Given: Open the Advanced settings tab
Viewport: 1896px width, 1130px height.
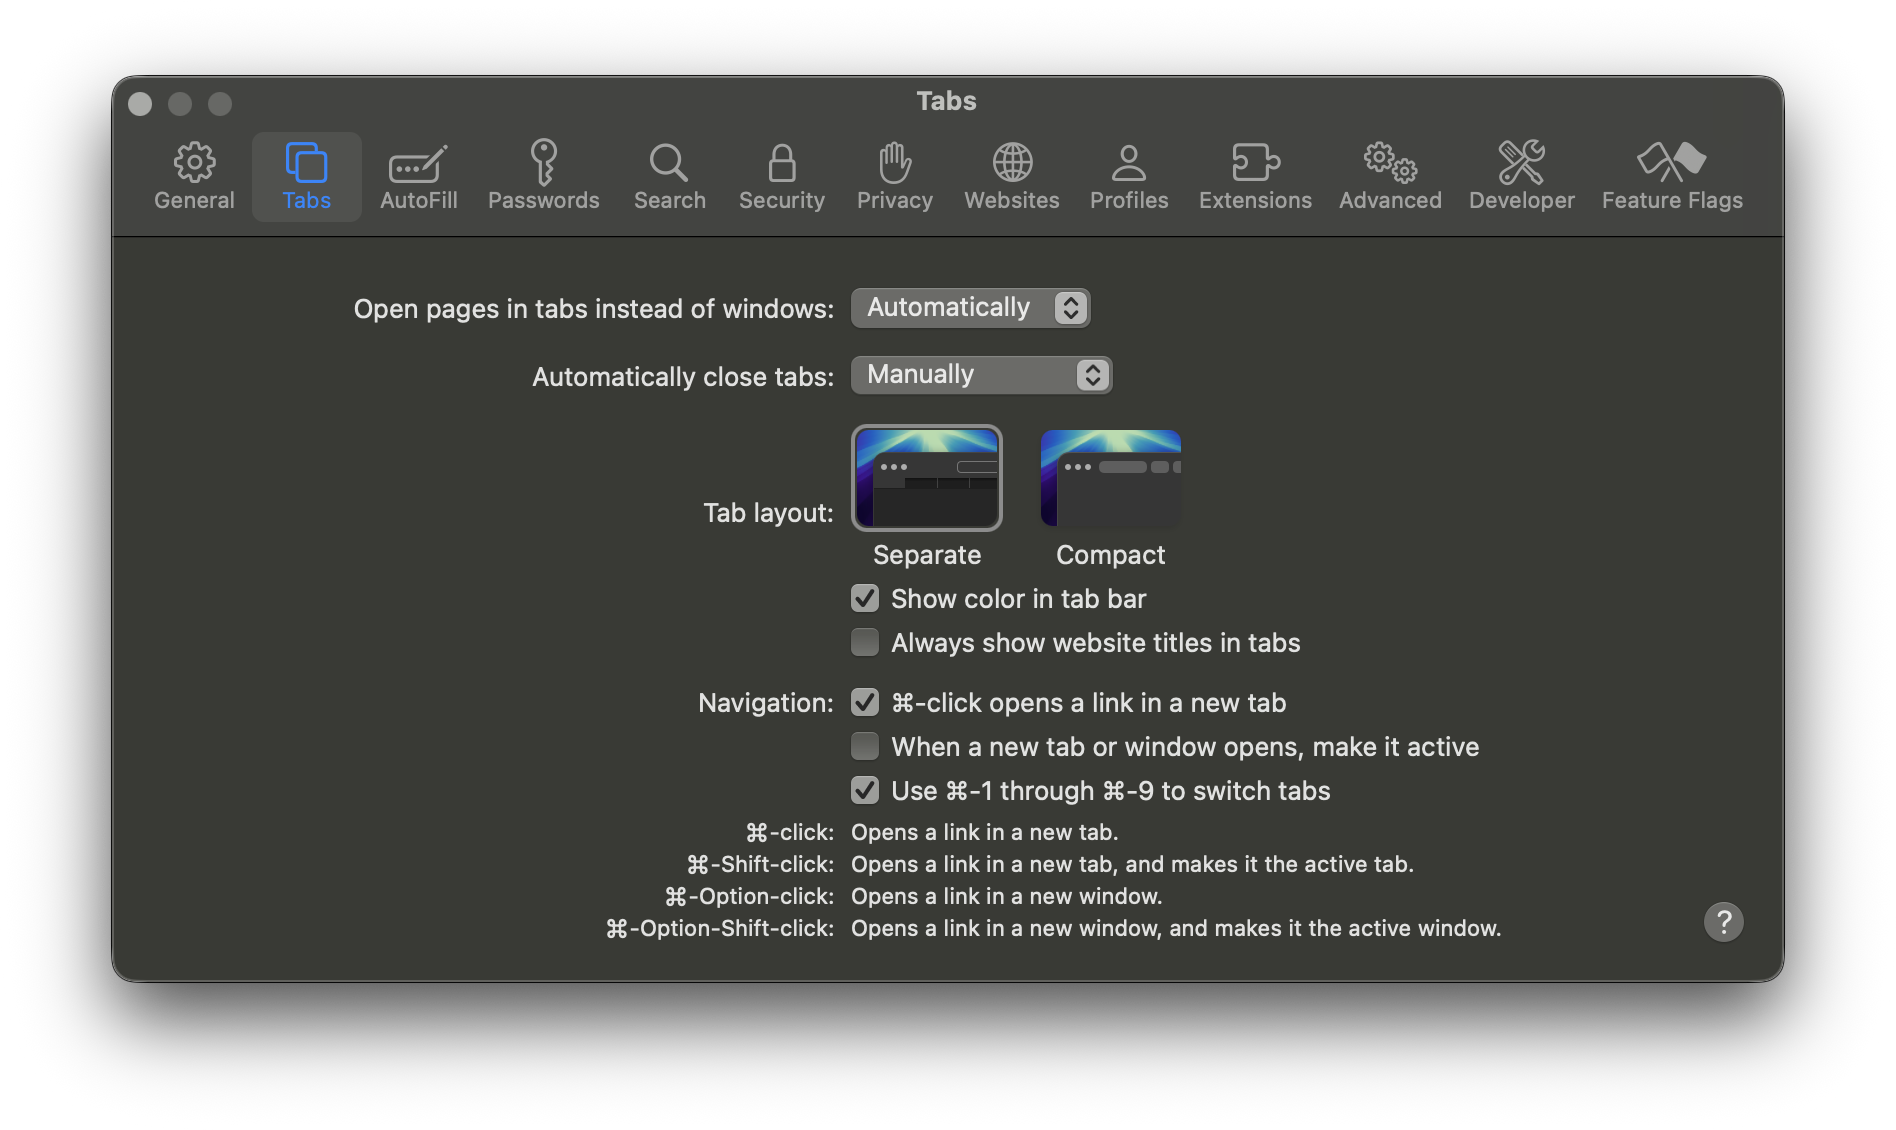Looking at the screenshot, I should coord(1389,176).
